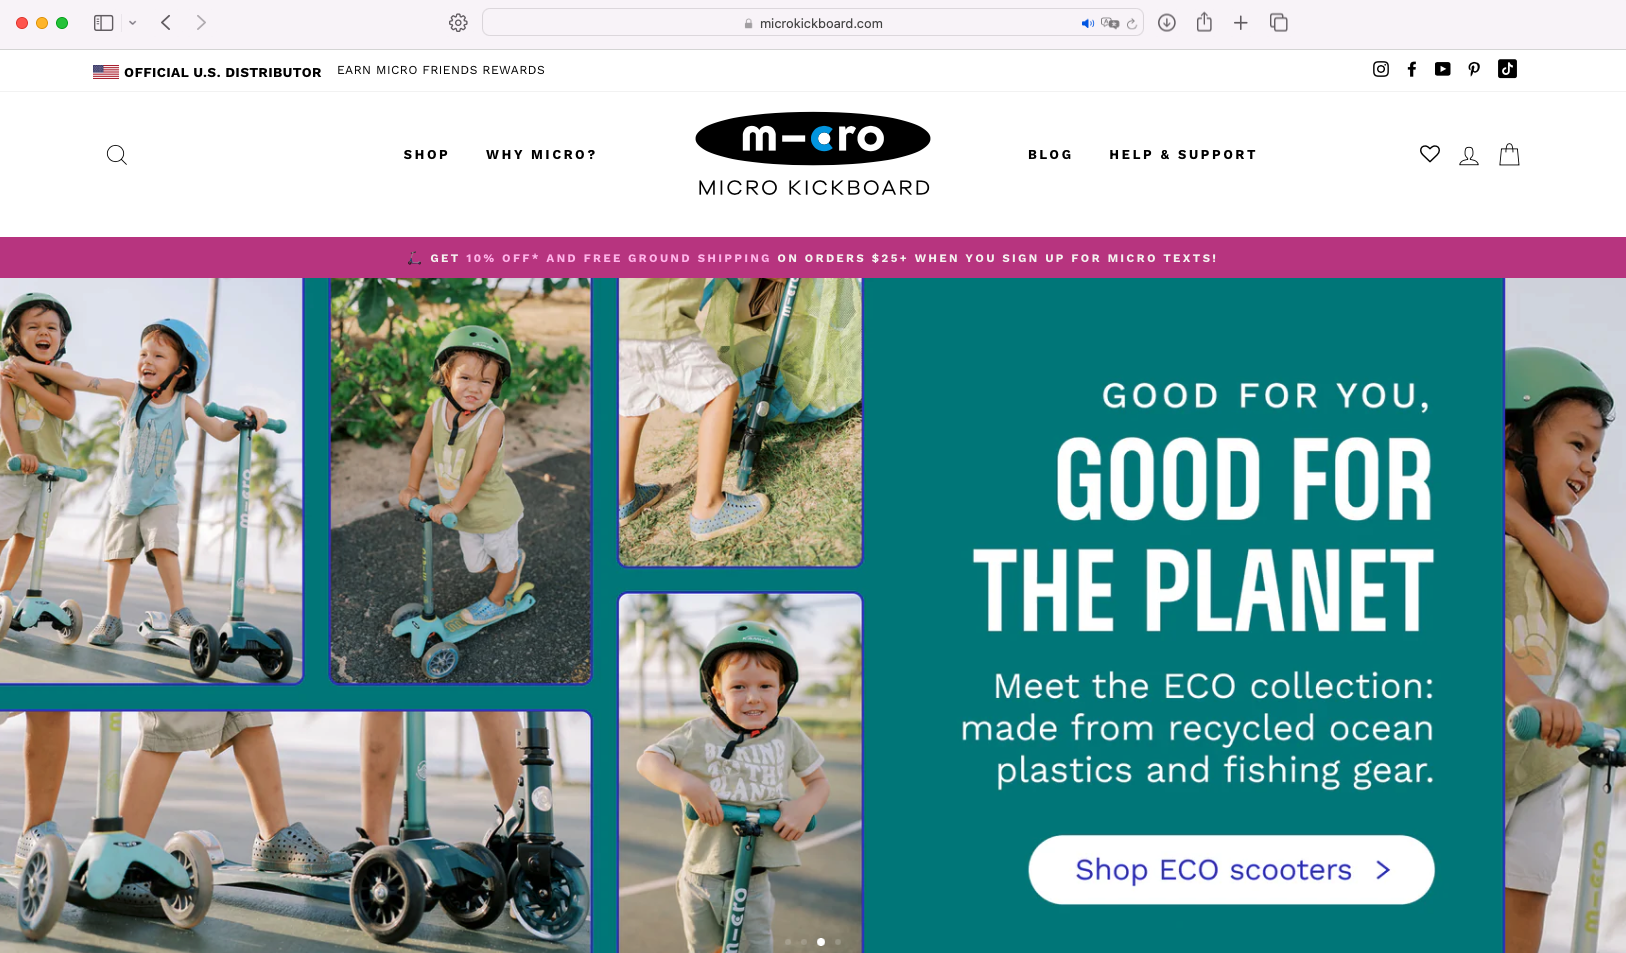This screenshot has width=1626, height=953.
Task: Expand the HELP & SUPPORT menu
Action: [x=1183, y=155]
